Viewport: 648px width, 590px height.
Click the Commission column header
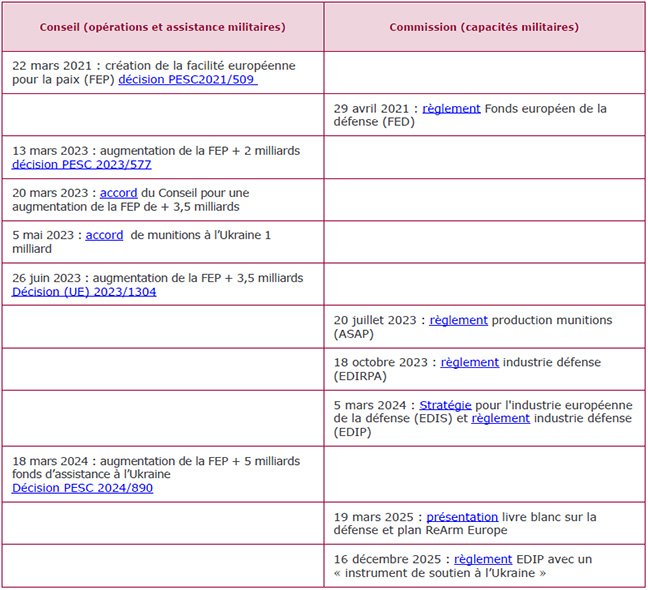484,27
